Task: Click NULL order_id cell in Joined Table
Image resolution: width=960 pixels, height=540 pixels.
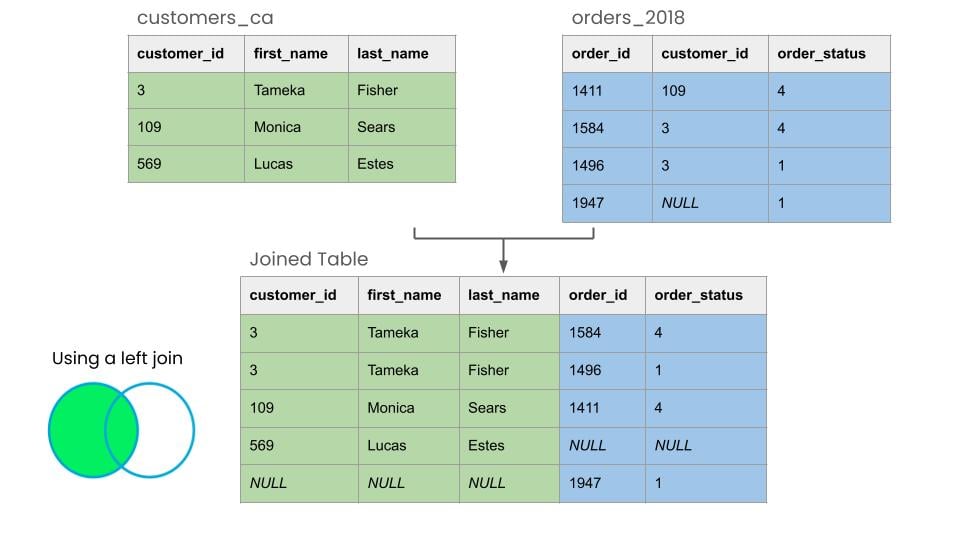Action: [602, 446]
